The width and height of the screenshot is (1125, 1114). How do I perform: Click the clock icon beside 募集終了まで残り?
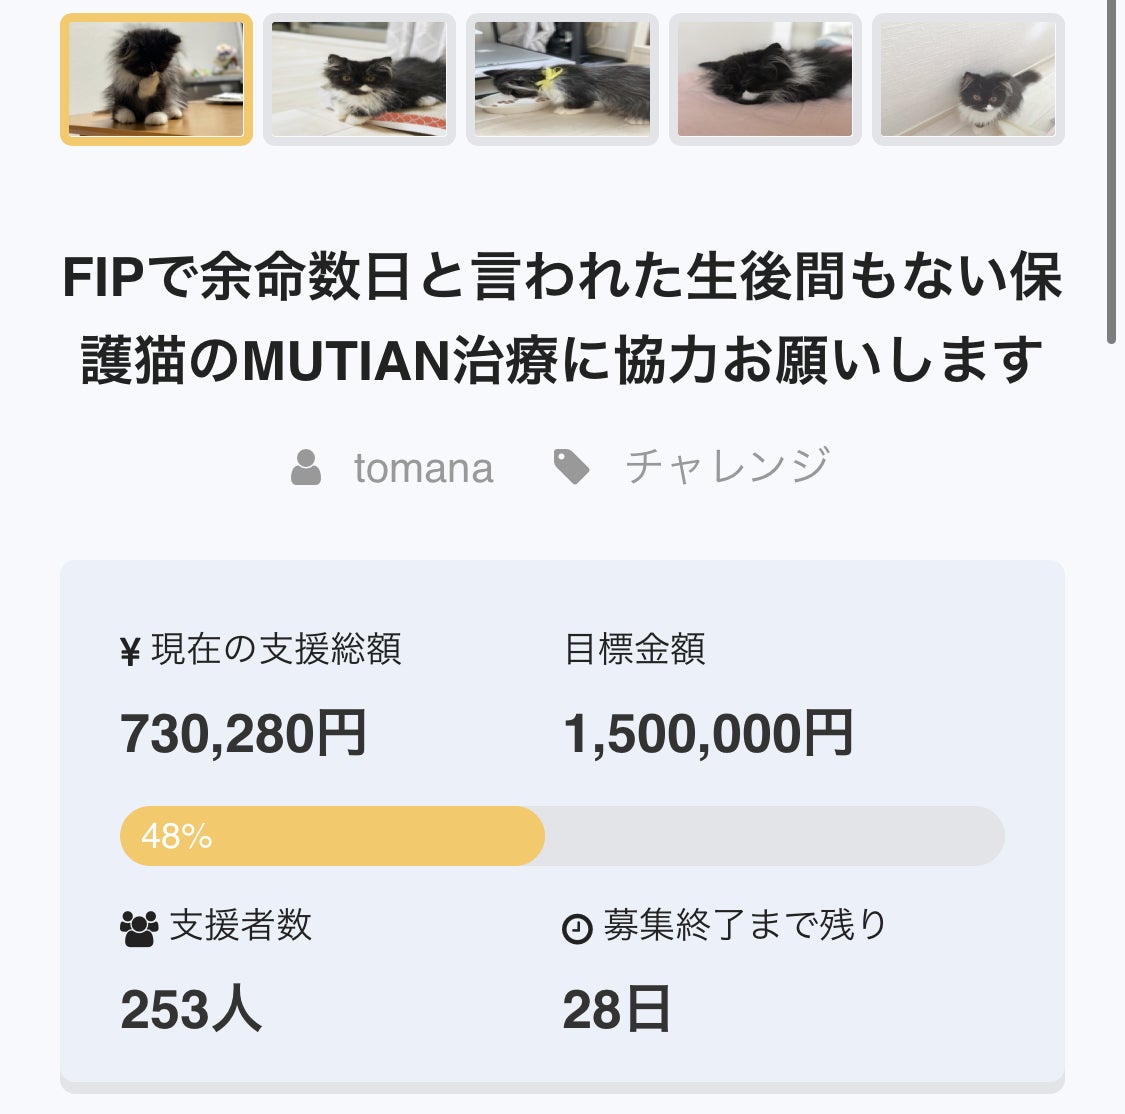tap(577, 929)
